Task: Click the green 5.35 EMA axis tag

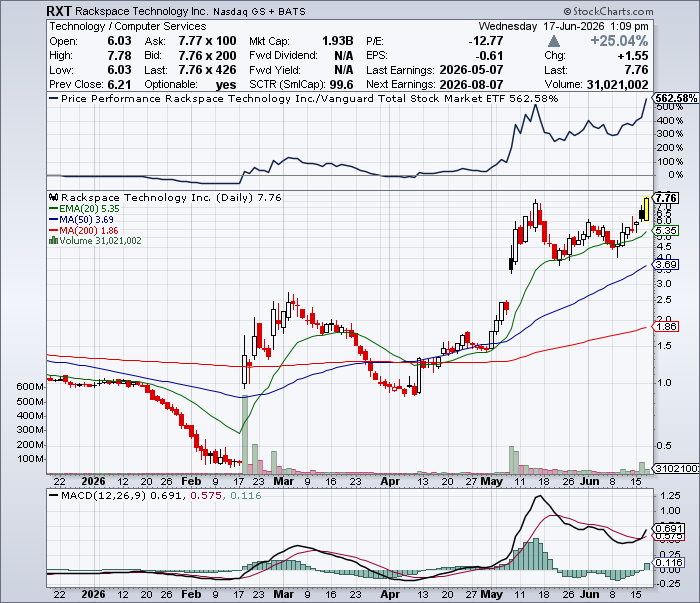Action: 666,231
